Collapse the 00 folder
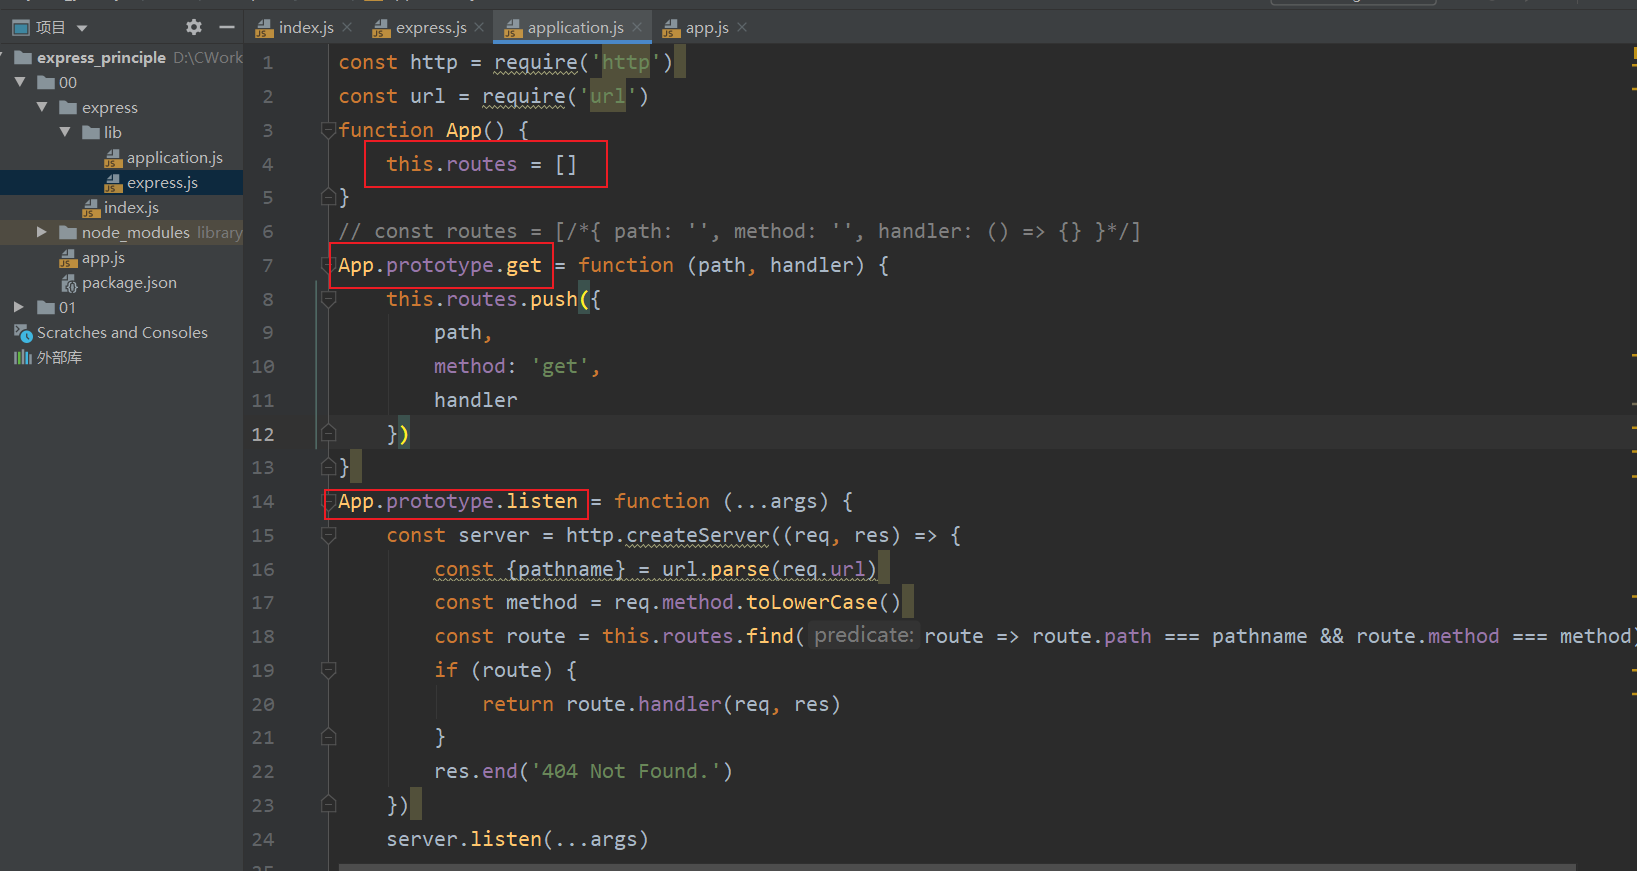 (x=20, y=82)
